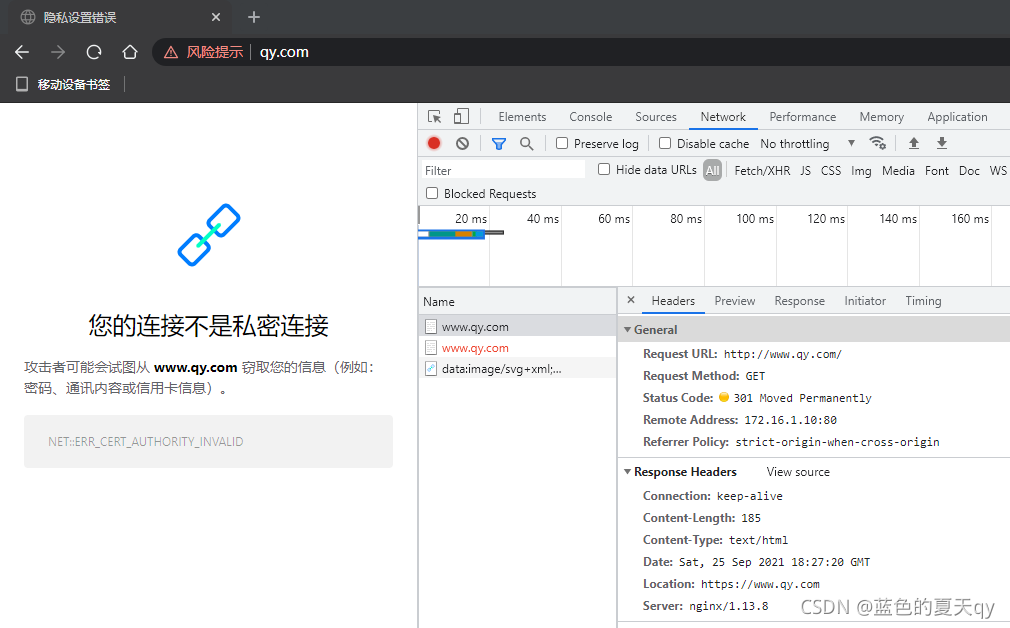Stop recording with the red record button

click(x=434, y=143)
